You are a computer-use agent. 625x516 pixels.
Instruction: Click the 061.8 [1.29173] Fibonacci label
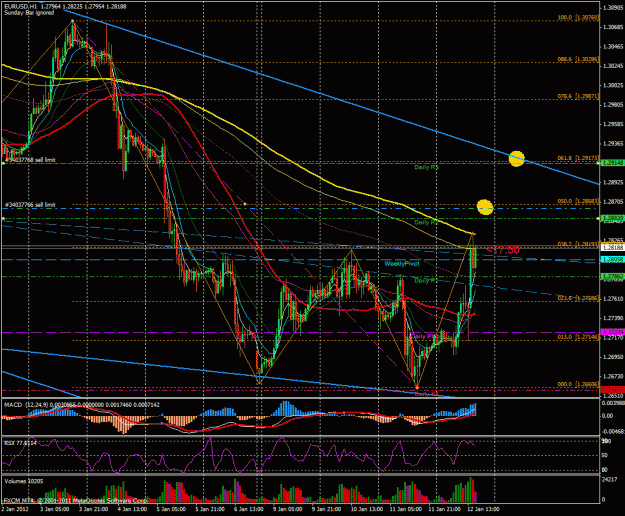pos(578,158)
